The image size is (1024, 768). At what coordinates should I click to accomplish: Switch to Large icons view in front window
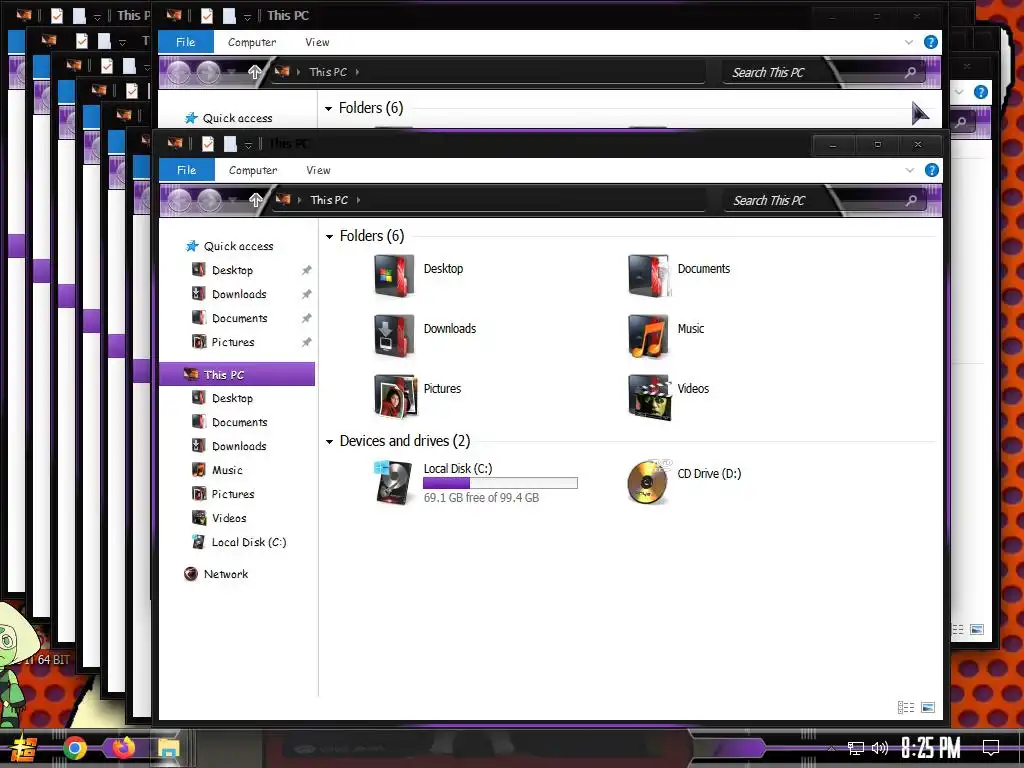(927, 707)
